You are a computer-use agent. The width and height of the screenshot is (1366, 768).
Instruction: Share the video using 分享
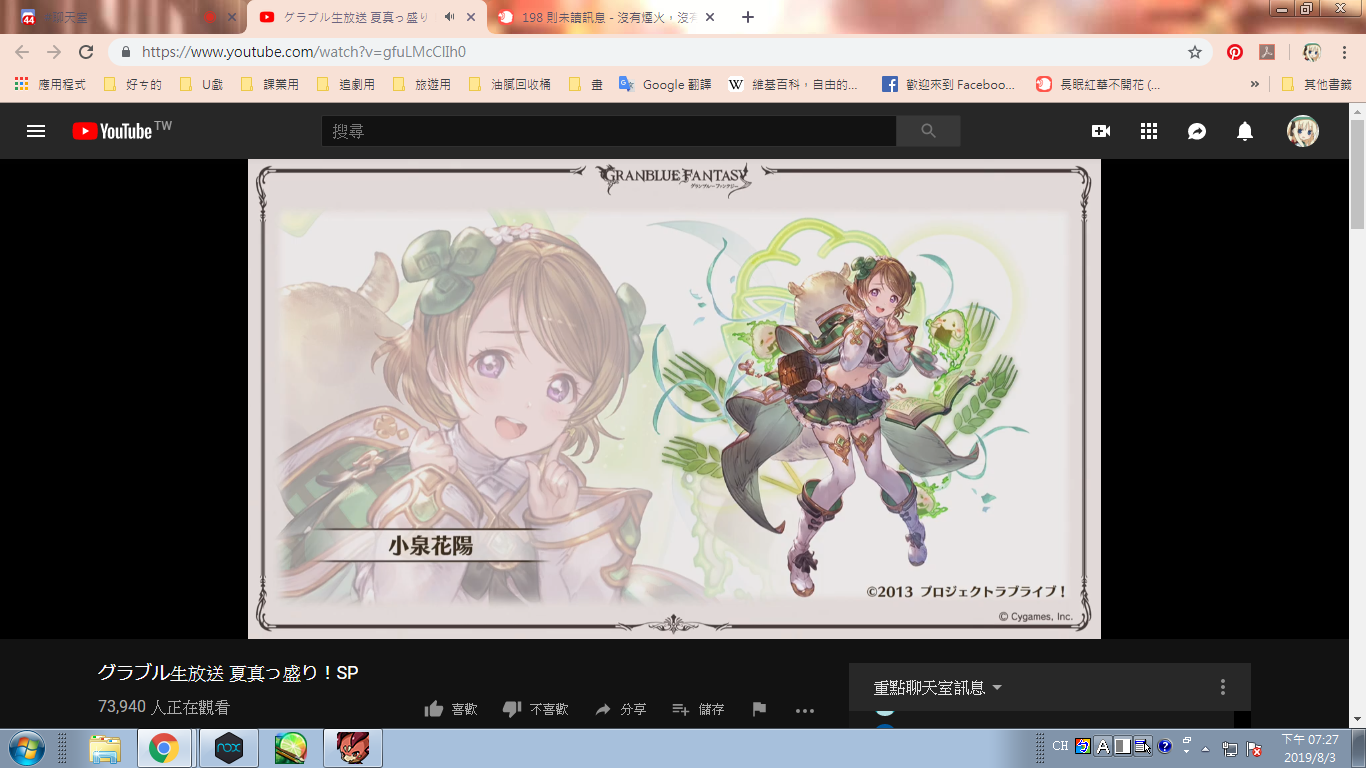click(620, 709)
